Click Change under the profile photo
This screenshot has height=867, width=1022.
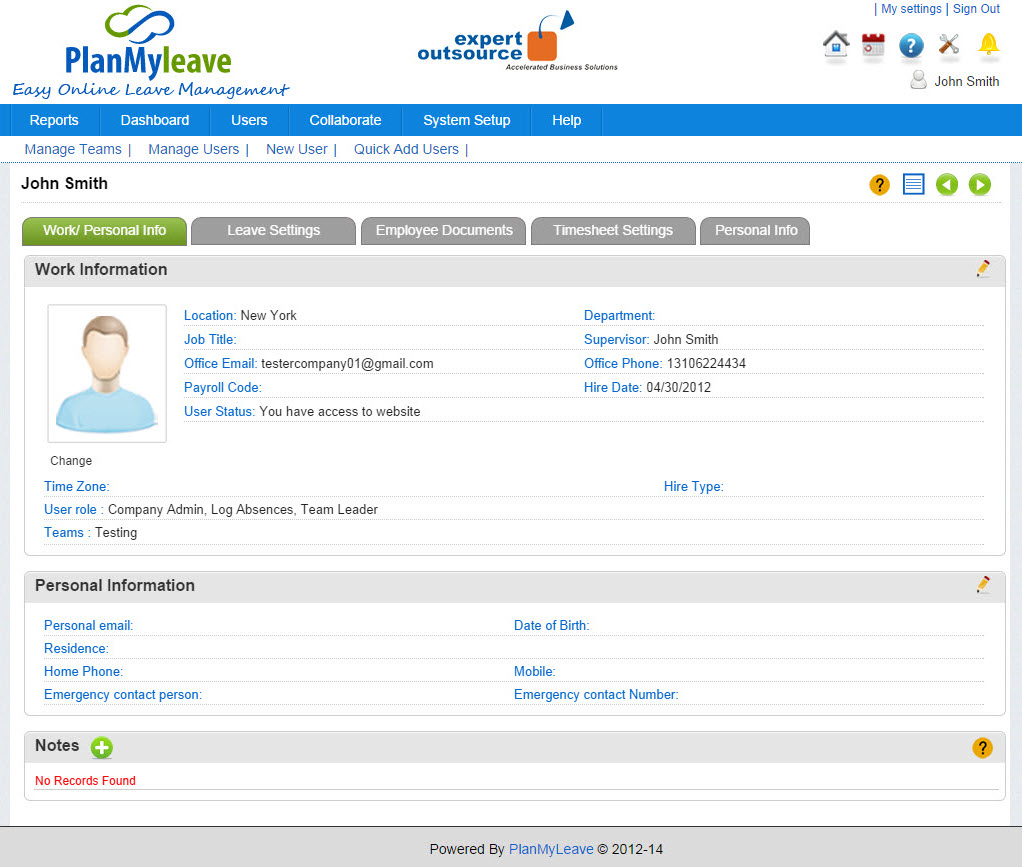[71, 461]
